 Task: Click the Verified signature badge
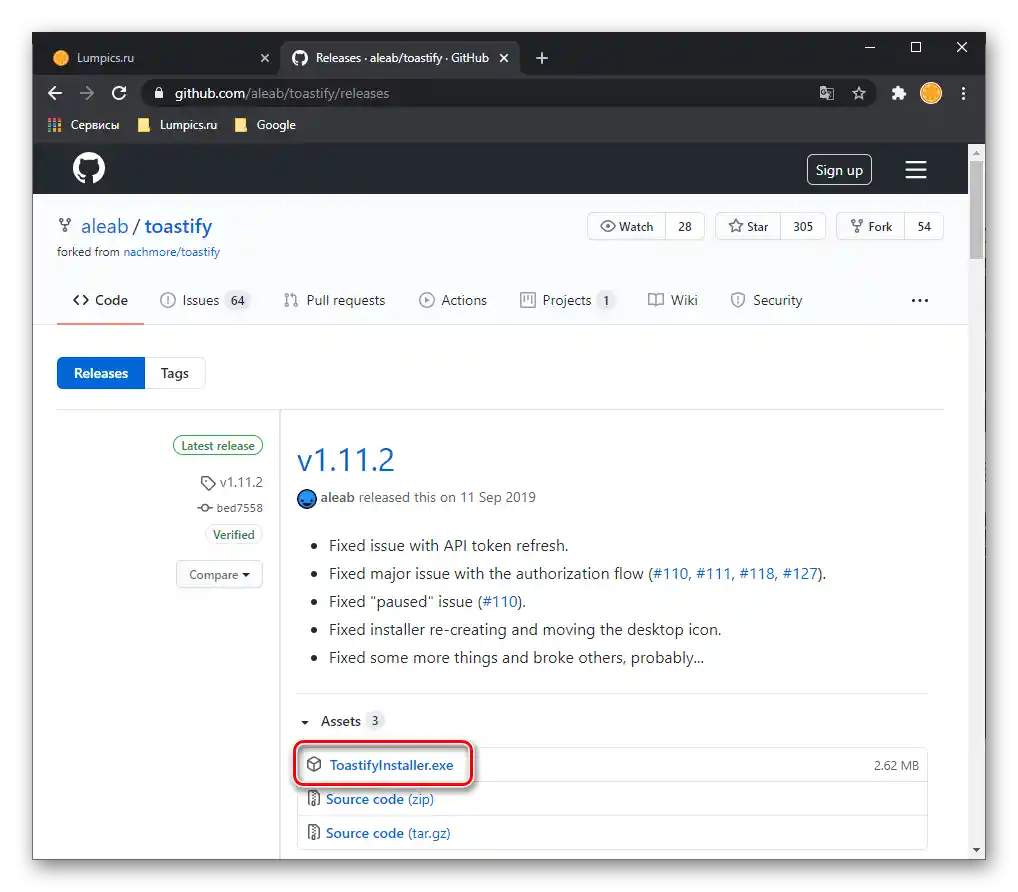[234, 535]
